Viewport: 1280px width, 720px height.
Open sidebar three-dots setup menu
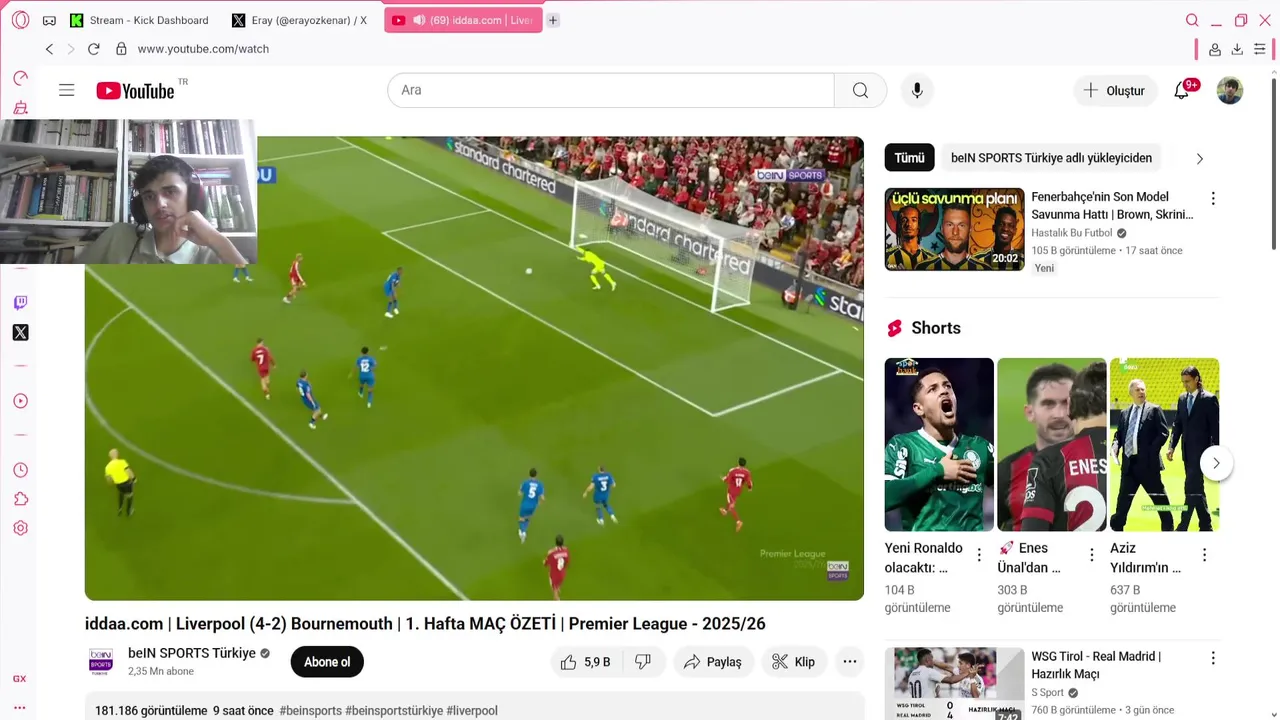(20, 707)
